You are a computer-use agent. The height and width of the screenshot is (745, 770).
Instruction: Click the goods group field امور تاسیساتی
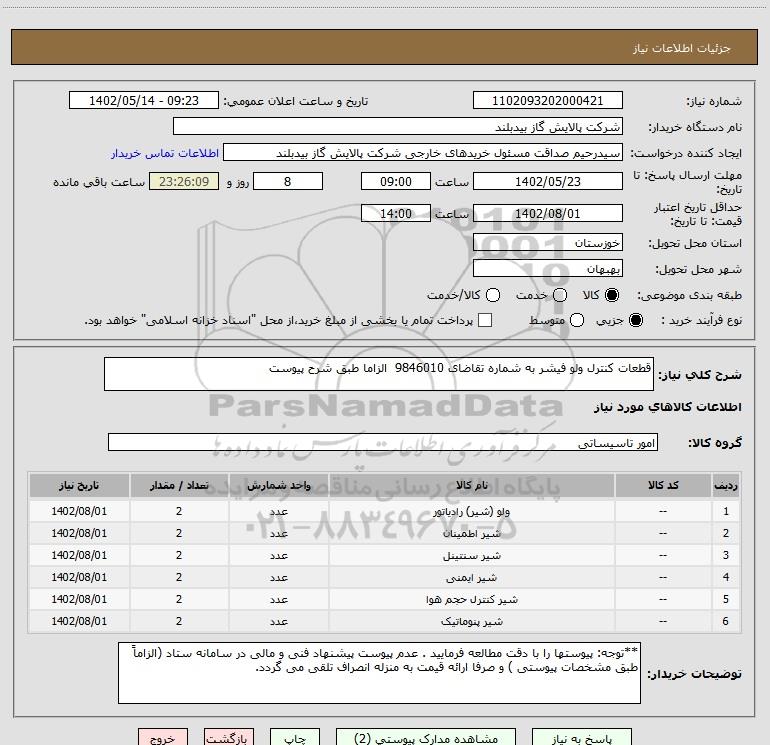click(383, 442)
